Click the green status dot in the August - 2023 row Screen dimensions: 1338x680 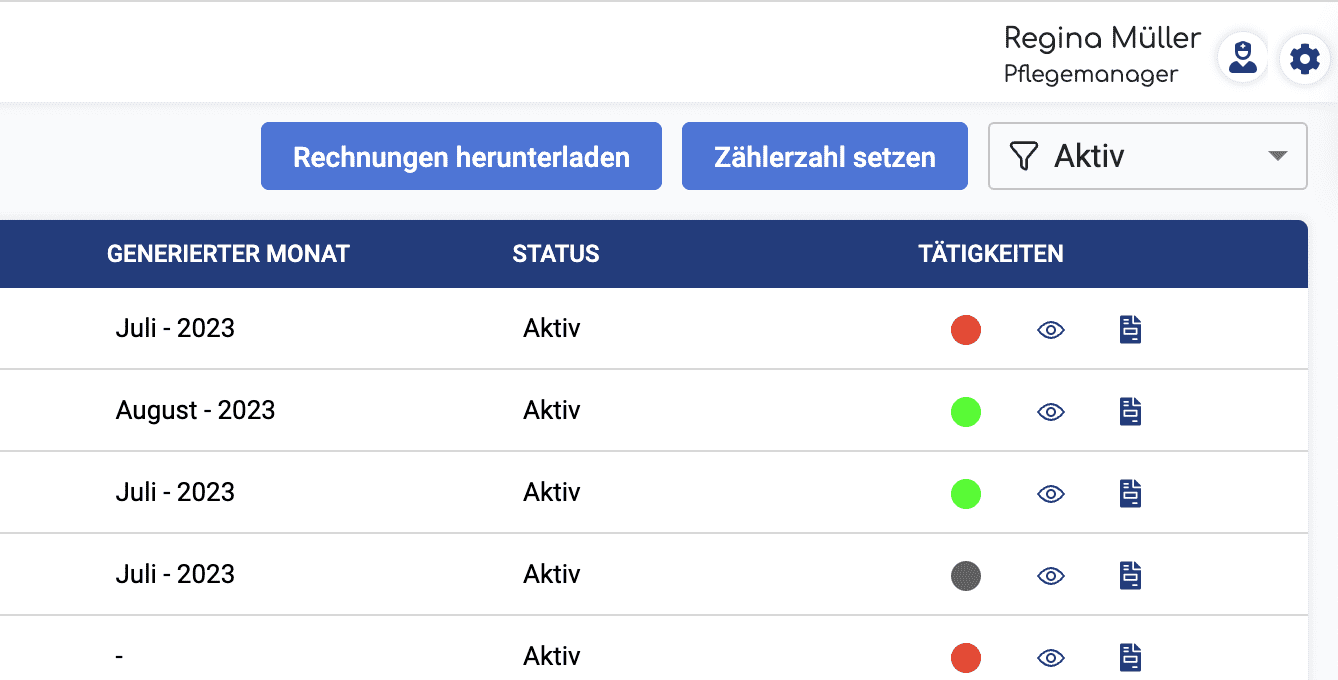[966, 412]
